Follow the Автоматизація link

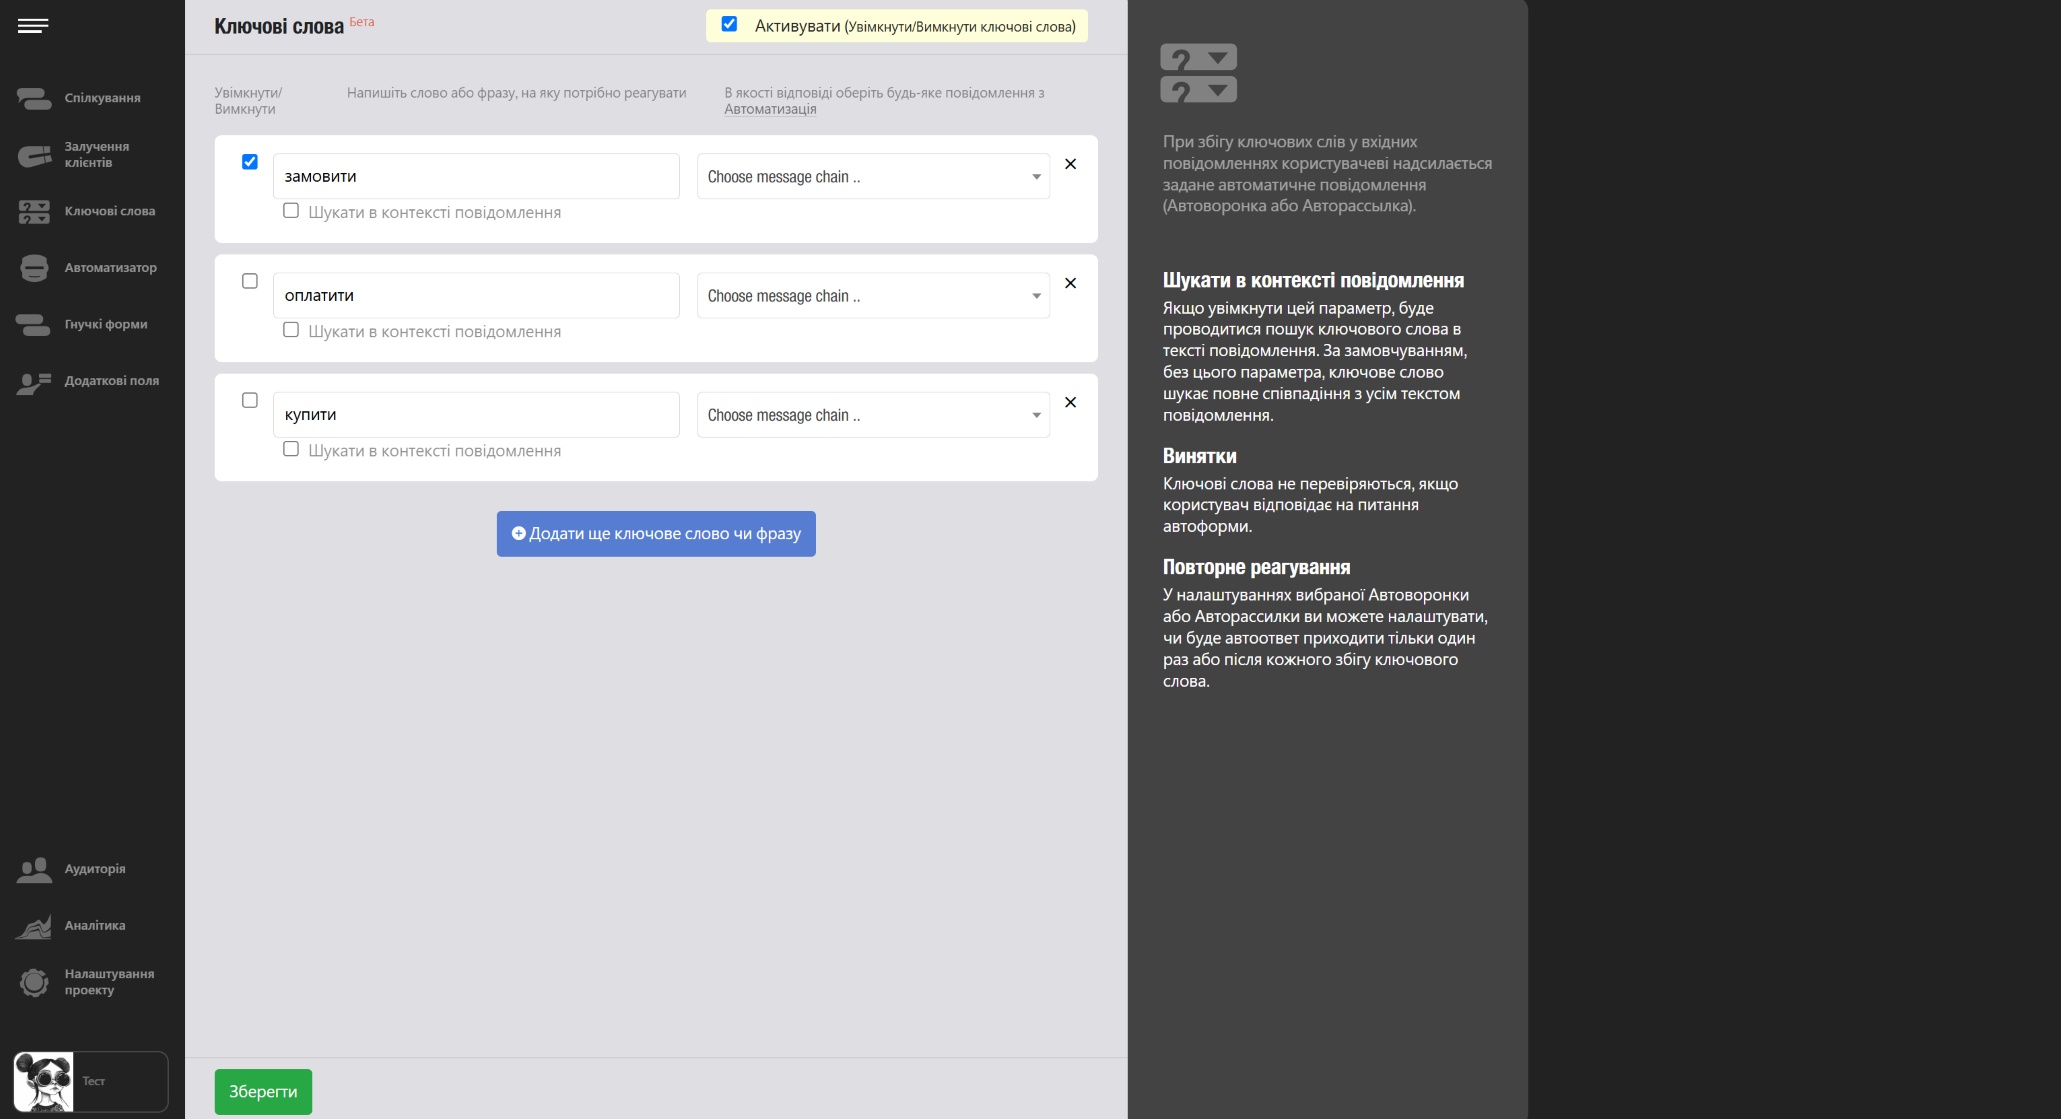770,109
